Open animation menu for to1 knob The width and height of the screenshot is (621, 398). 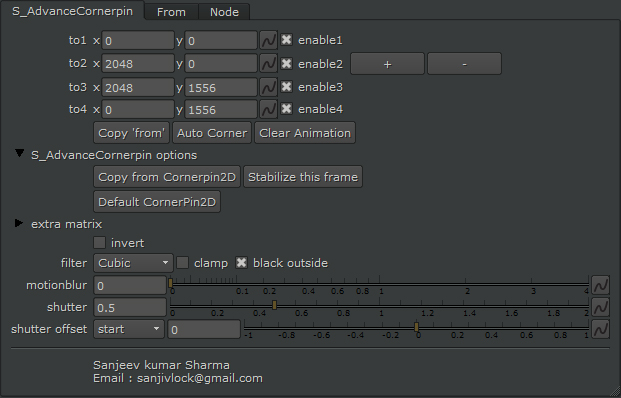click(x=269, y=40)
